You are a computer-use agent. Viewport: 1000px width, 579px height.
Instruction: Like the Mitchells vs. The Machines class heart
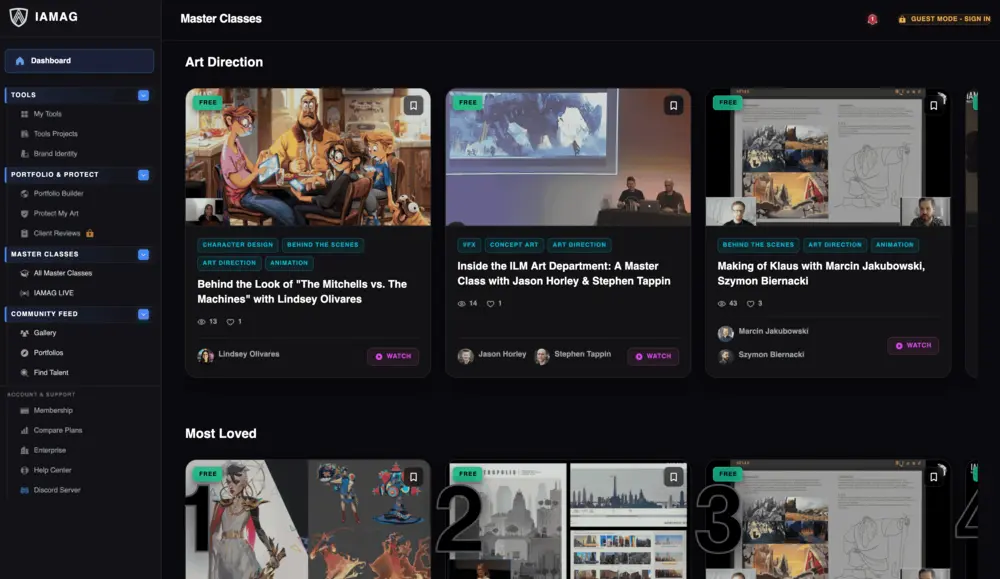tap(230, 322)
